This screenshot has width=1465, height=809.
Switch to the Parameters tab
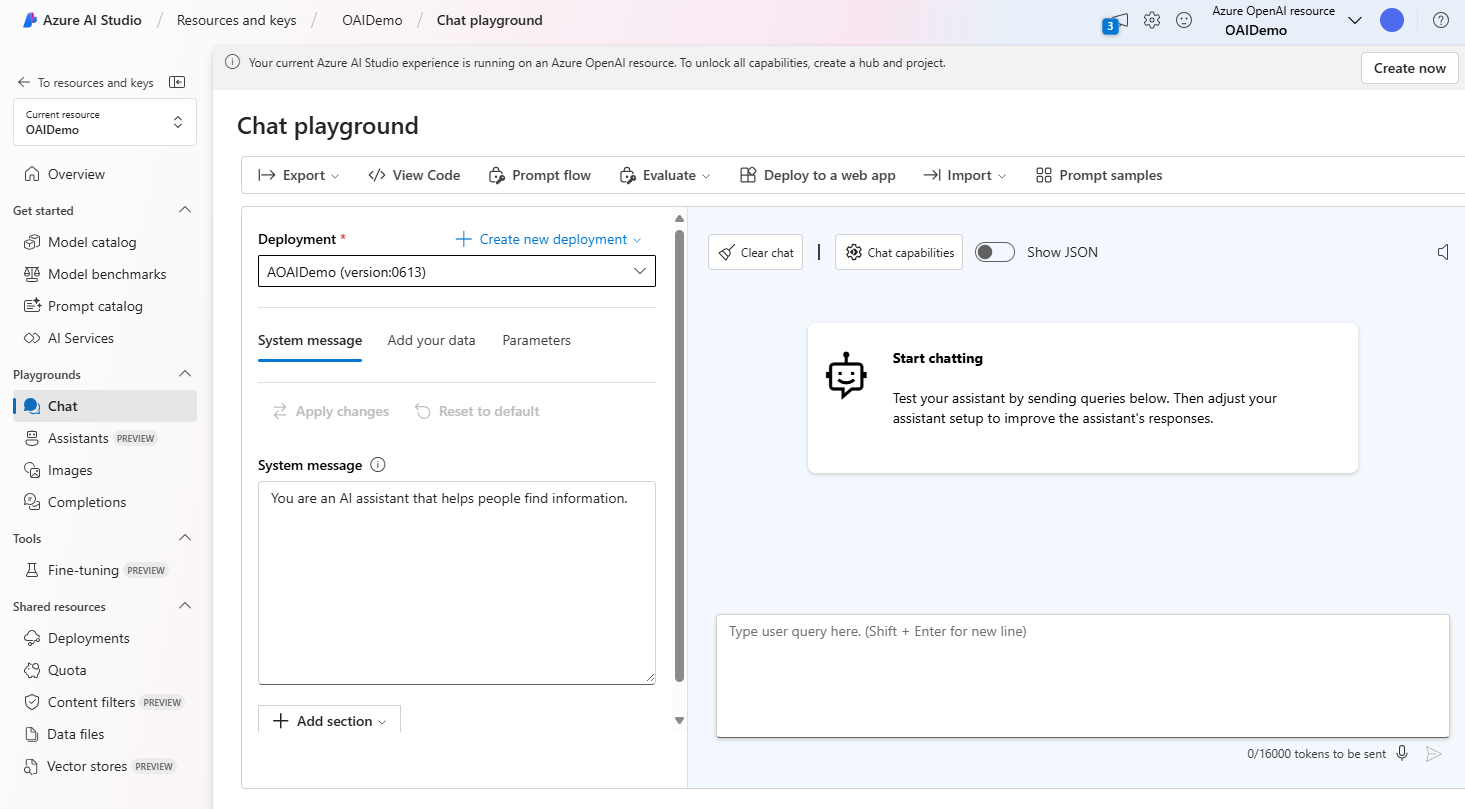536,340
